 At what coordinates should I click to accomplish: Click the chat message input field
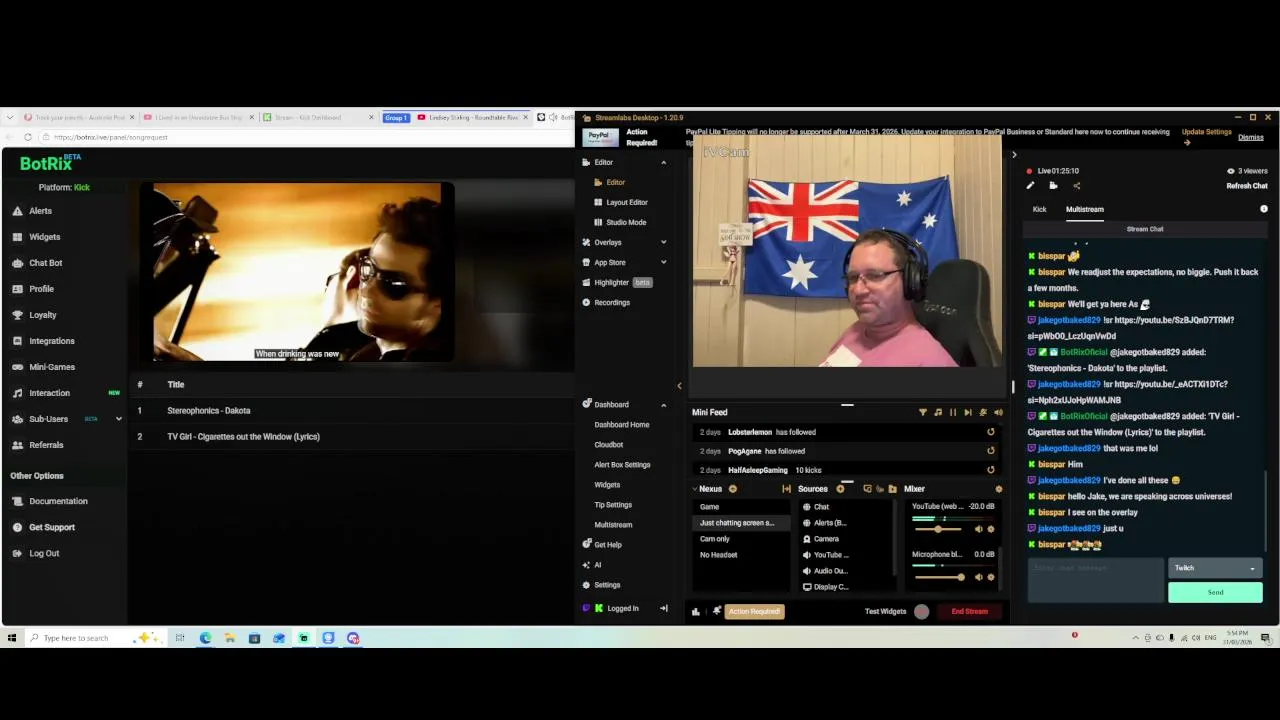click(1096, 580)
